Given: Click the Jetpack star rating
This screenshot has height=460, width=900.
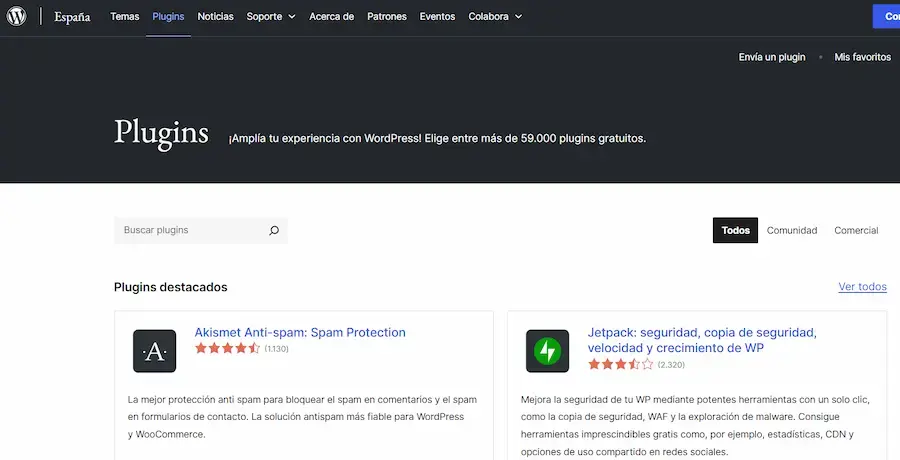Looking at the screenshot, I should coord(620,365).
